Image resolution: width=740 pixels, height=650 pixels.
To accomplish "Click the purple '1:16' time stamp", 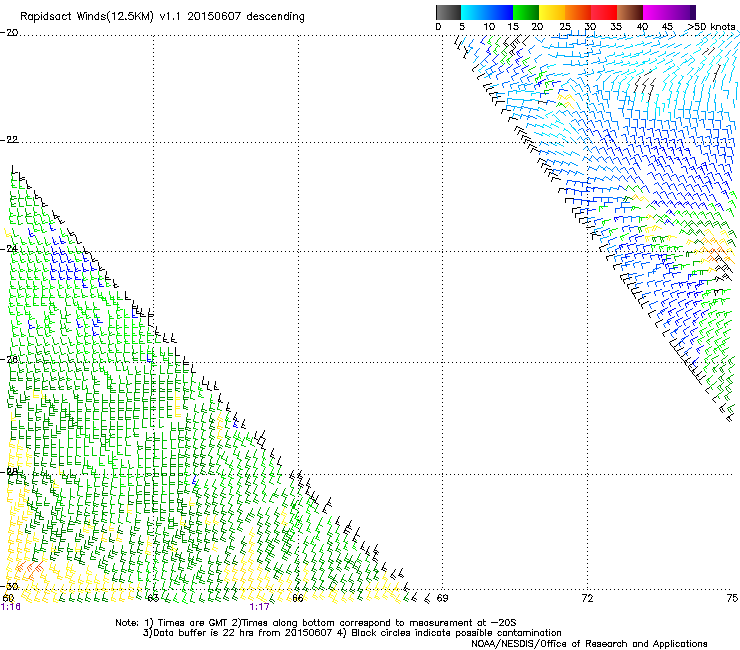I will pos(11,607).
